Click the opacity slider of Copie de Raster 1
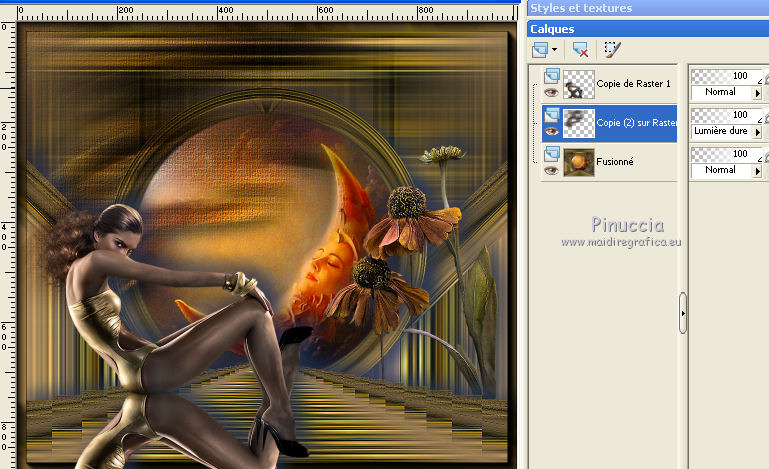769x469 pixels. tap(727, 76)
